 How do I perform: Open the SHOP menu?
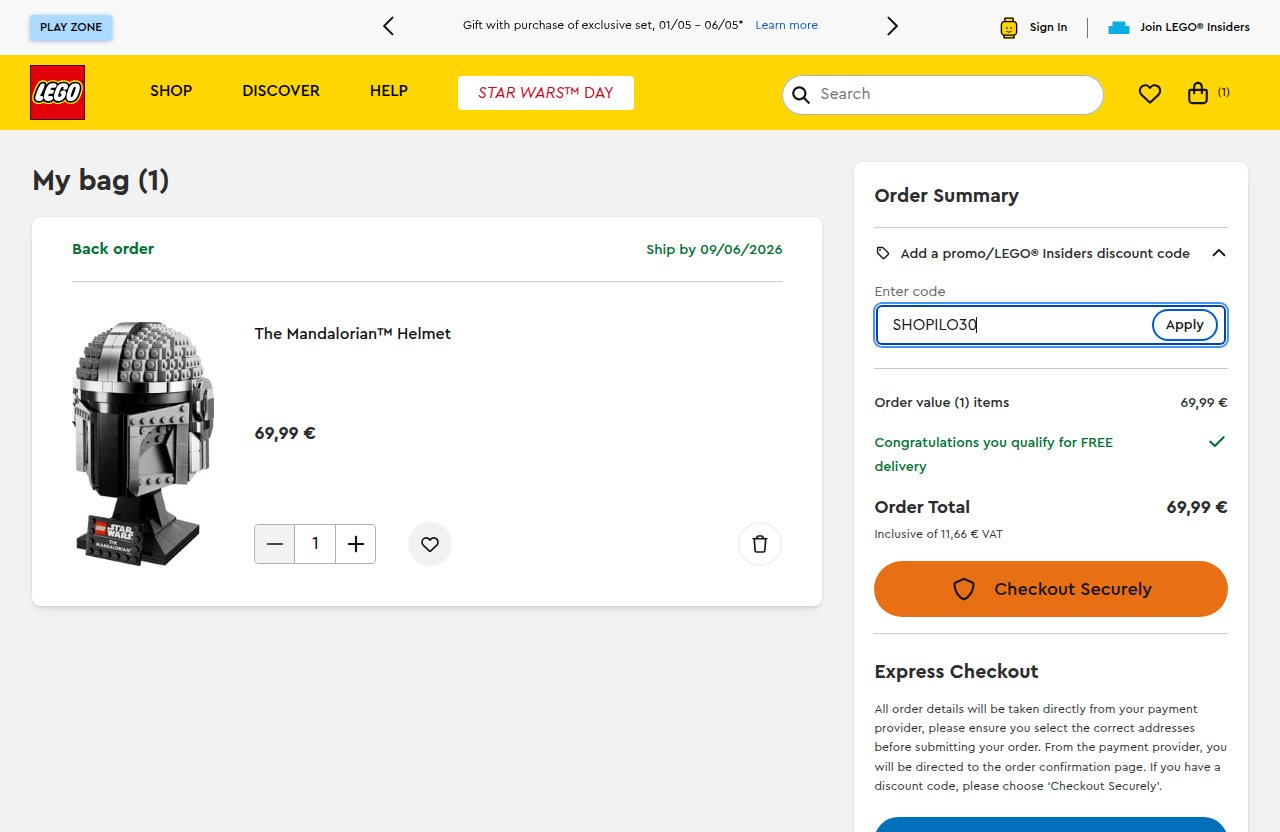[171, 91]
